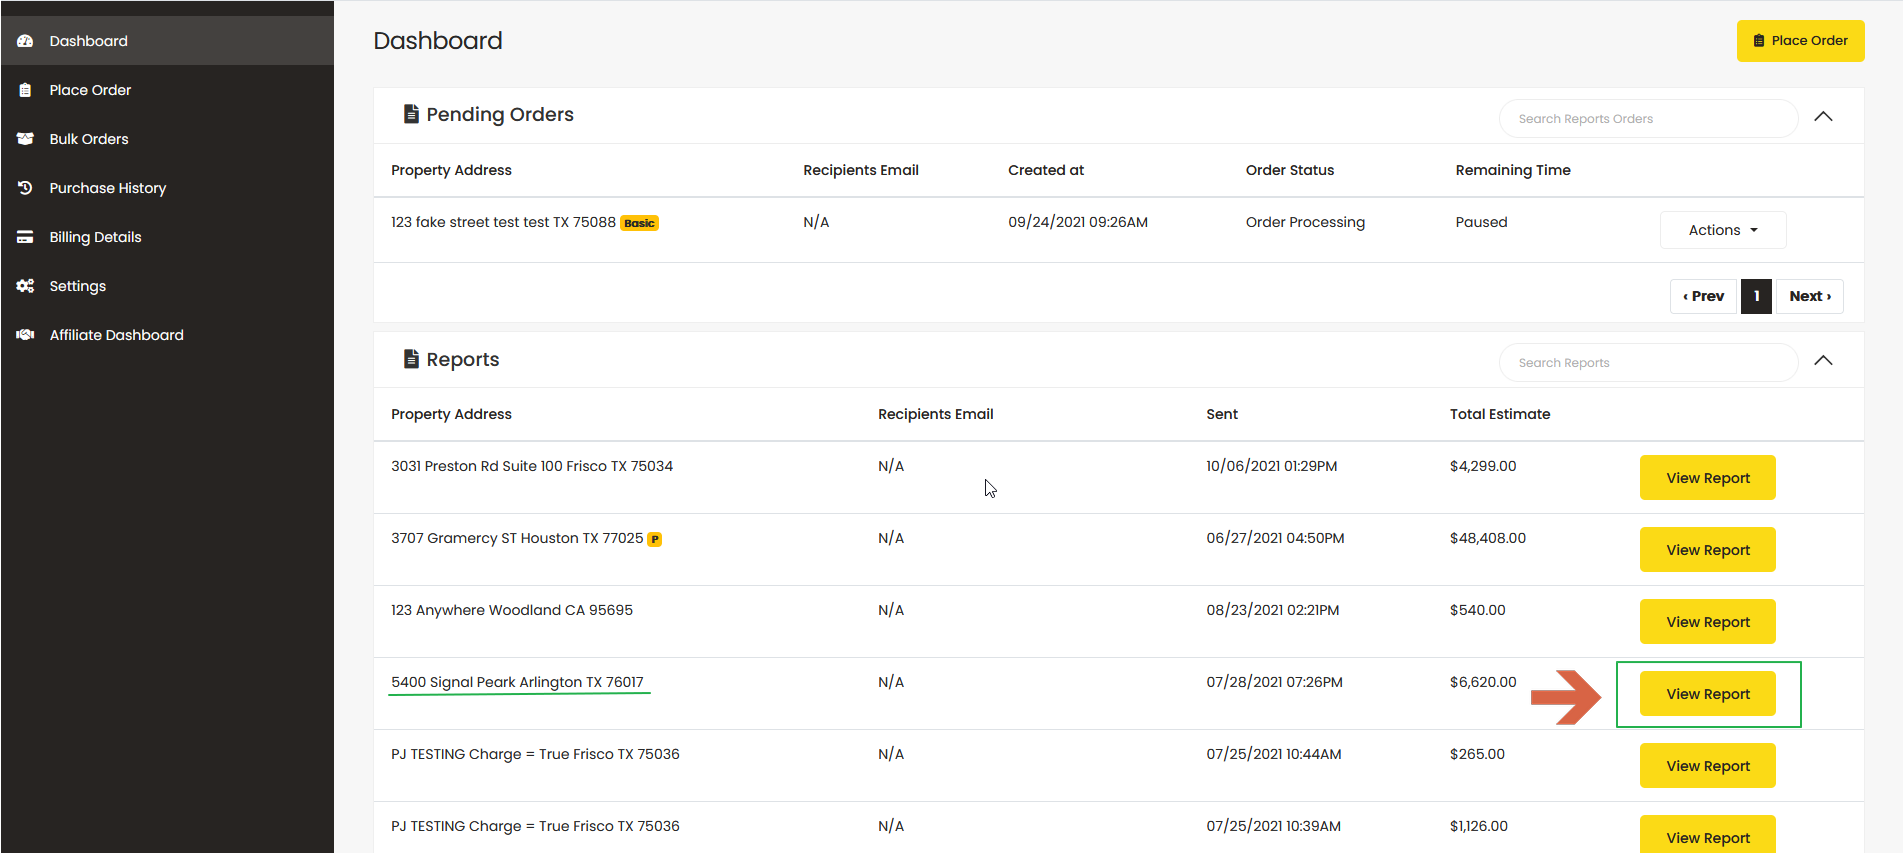1903x853 pixels.
Task: Click the Purchase History clock icon
Action: pos(25,188)
